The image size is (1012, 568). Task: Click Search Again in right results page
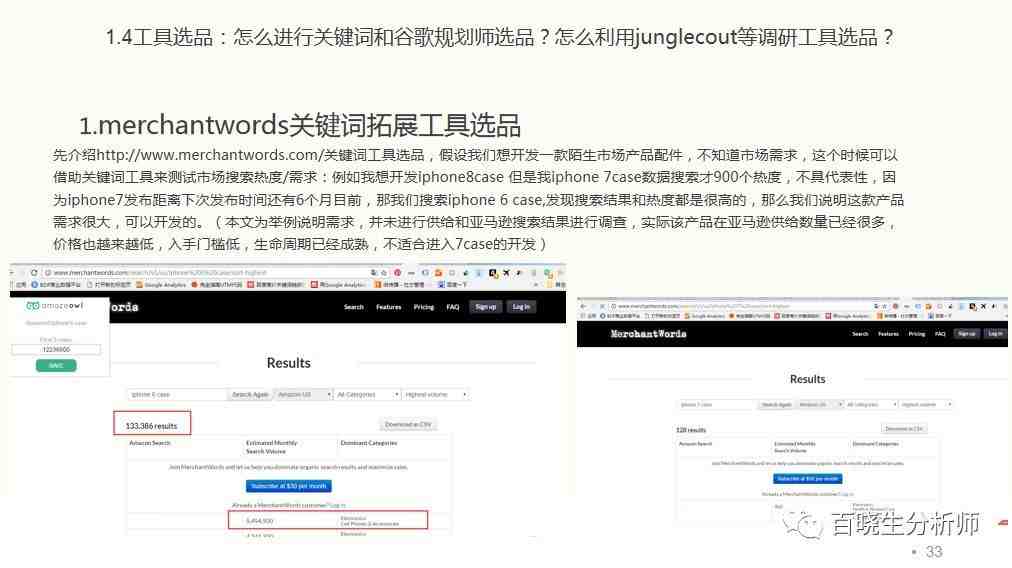click(776, 405)
